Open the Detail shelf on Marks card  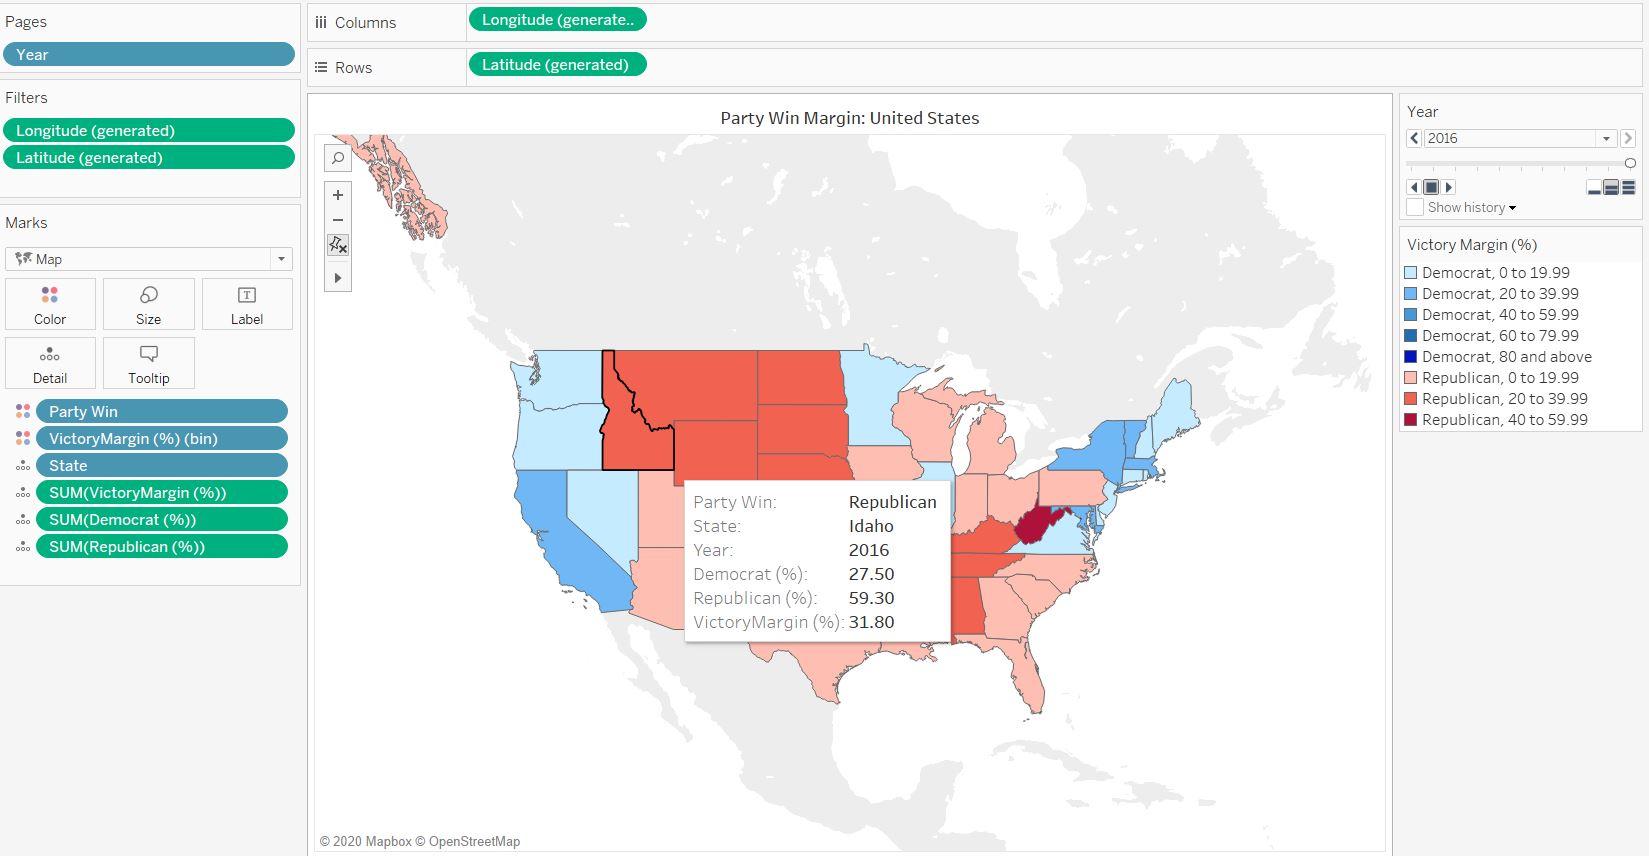[49, 362]
